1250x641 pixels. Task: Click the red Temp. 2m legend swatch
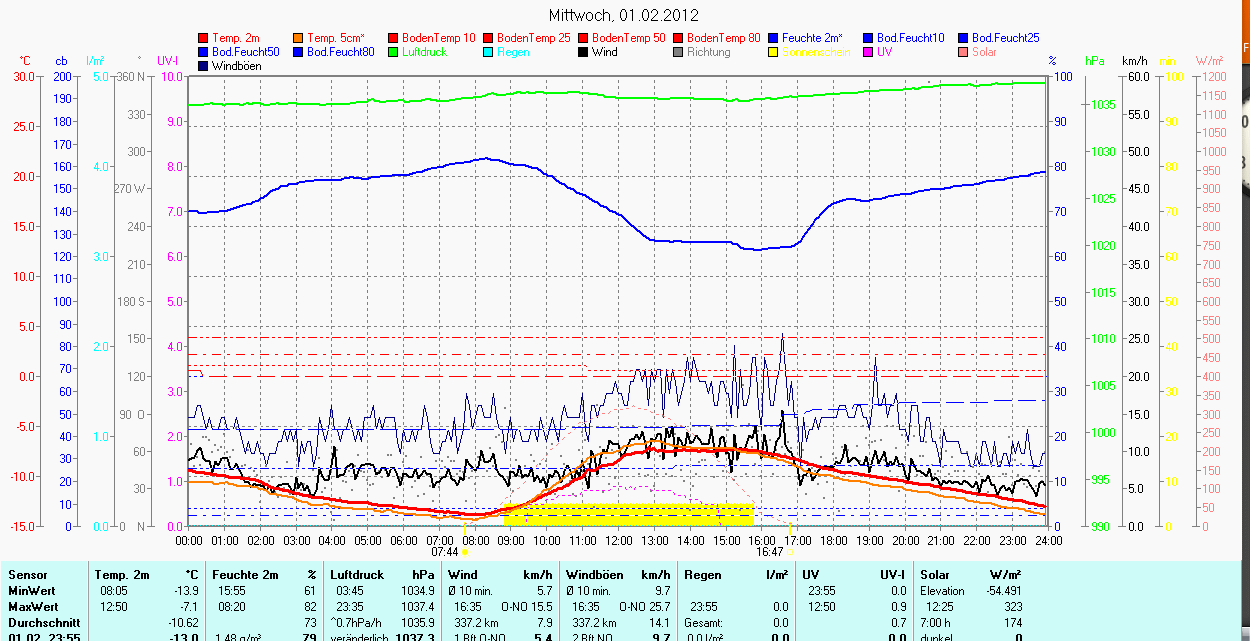204,38
